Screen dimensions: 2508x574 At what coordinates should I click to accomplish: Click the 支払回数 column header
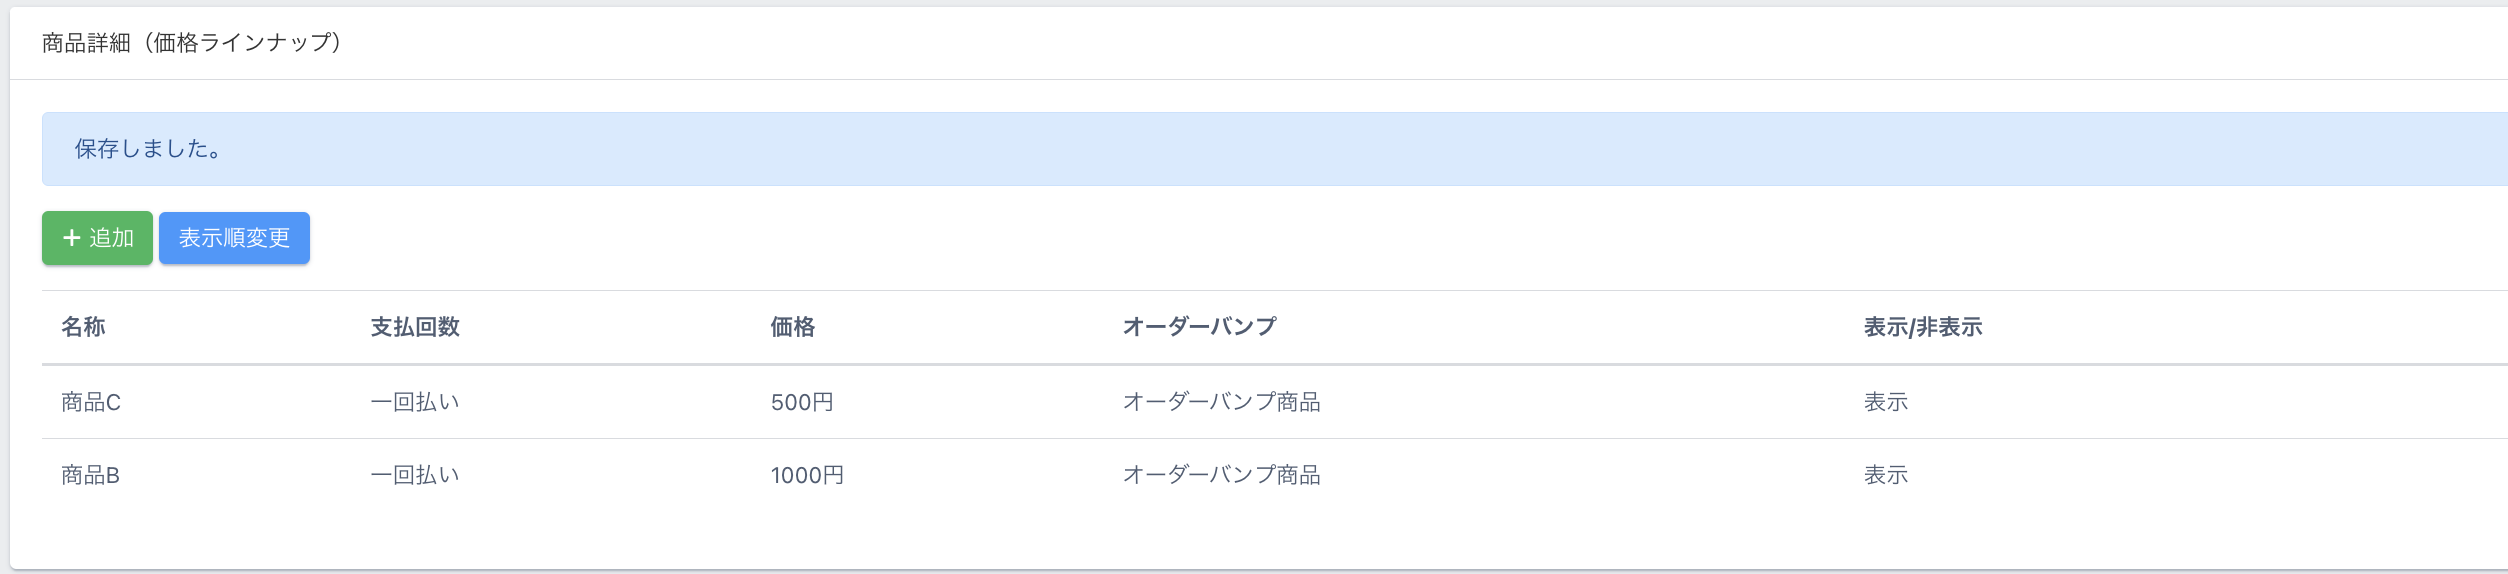[415, 327]
